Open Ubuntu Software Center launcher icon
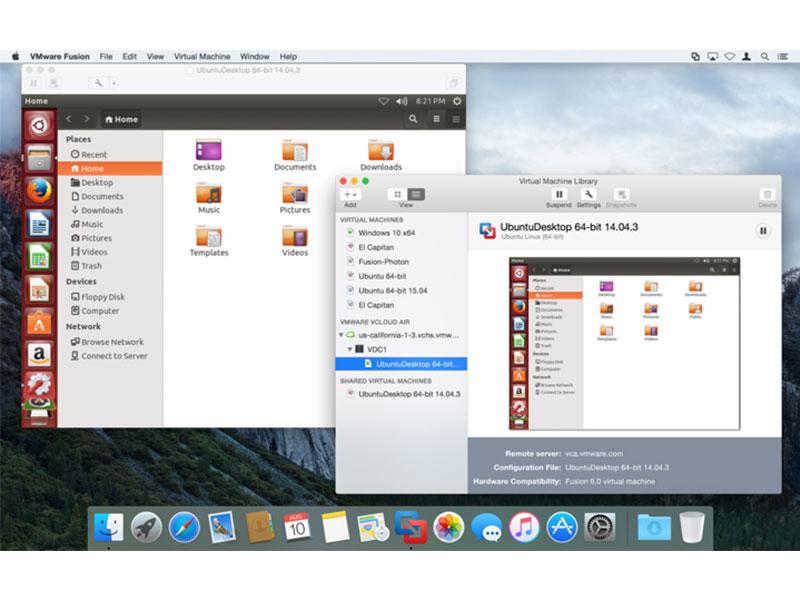The width and height of the screenshot is (800, 600). coord(39,322)
